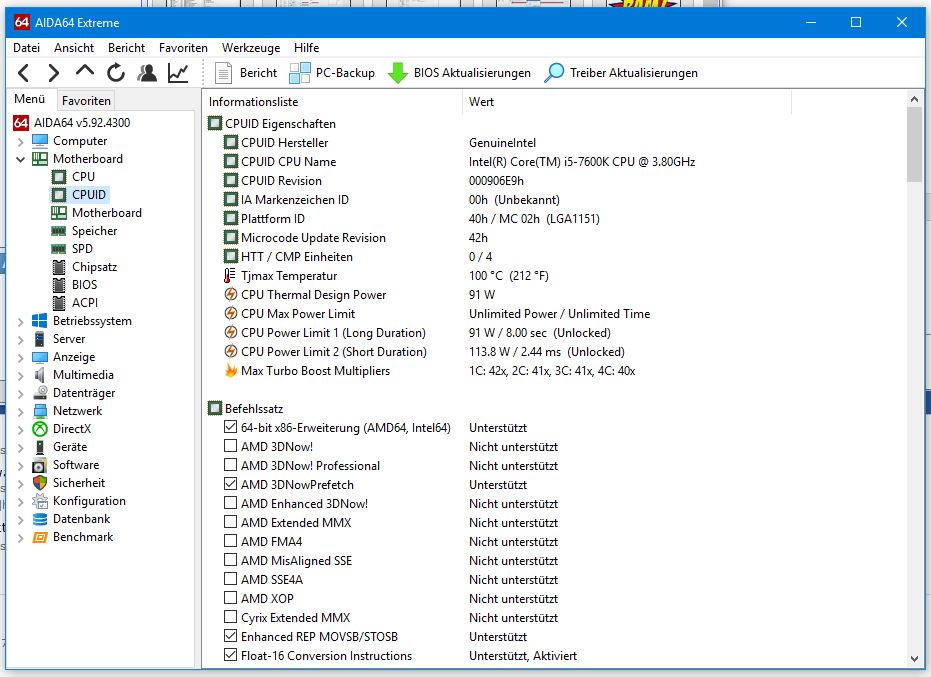Select the Motherboard sub-item under Motherboard
This screenshot has height=677, width=931.
coord(107,213)
